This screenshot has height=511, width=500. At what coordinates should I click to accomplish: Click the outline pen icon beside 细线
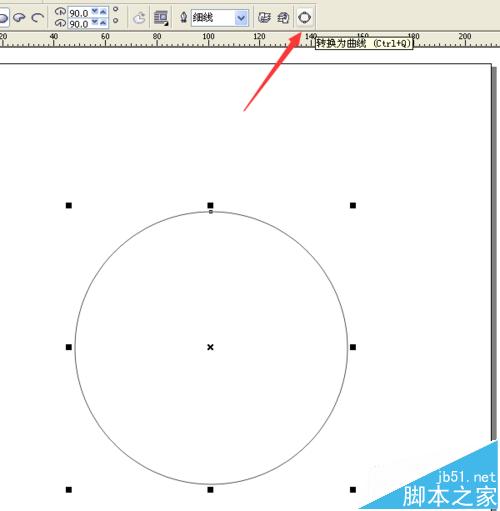(183, 17)
